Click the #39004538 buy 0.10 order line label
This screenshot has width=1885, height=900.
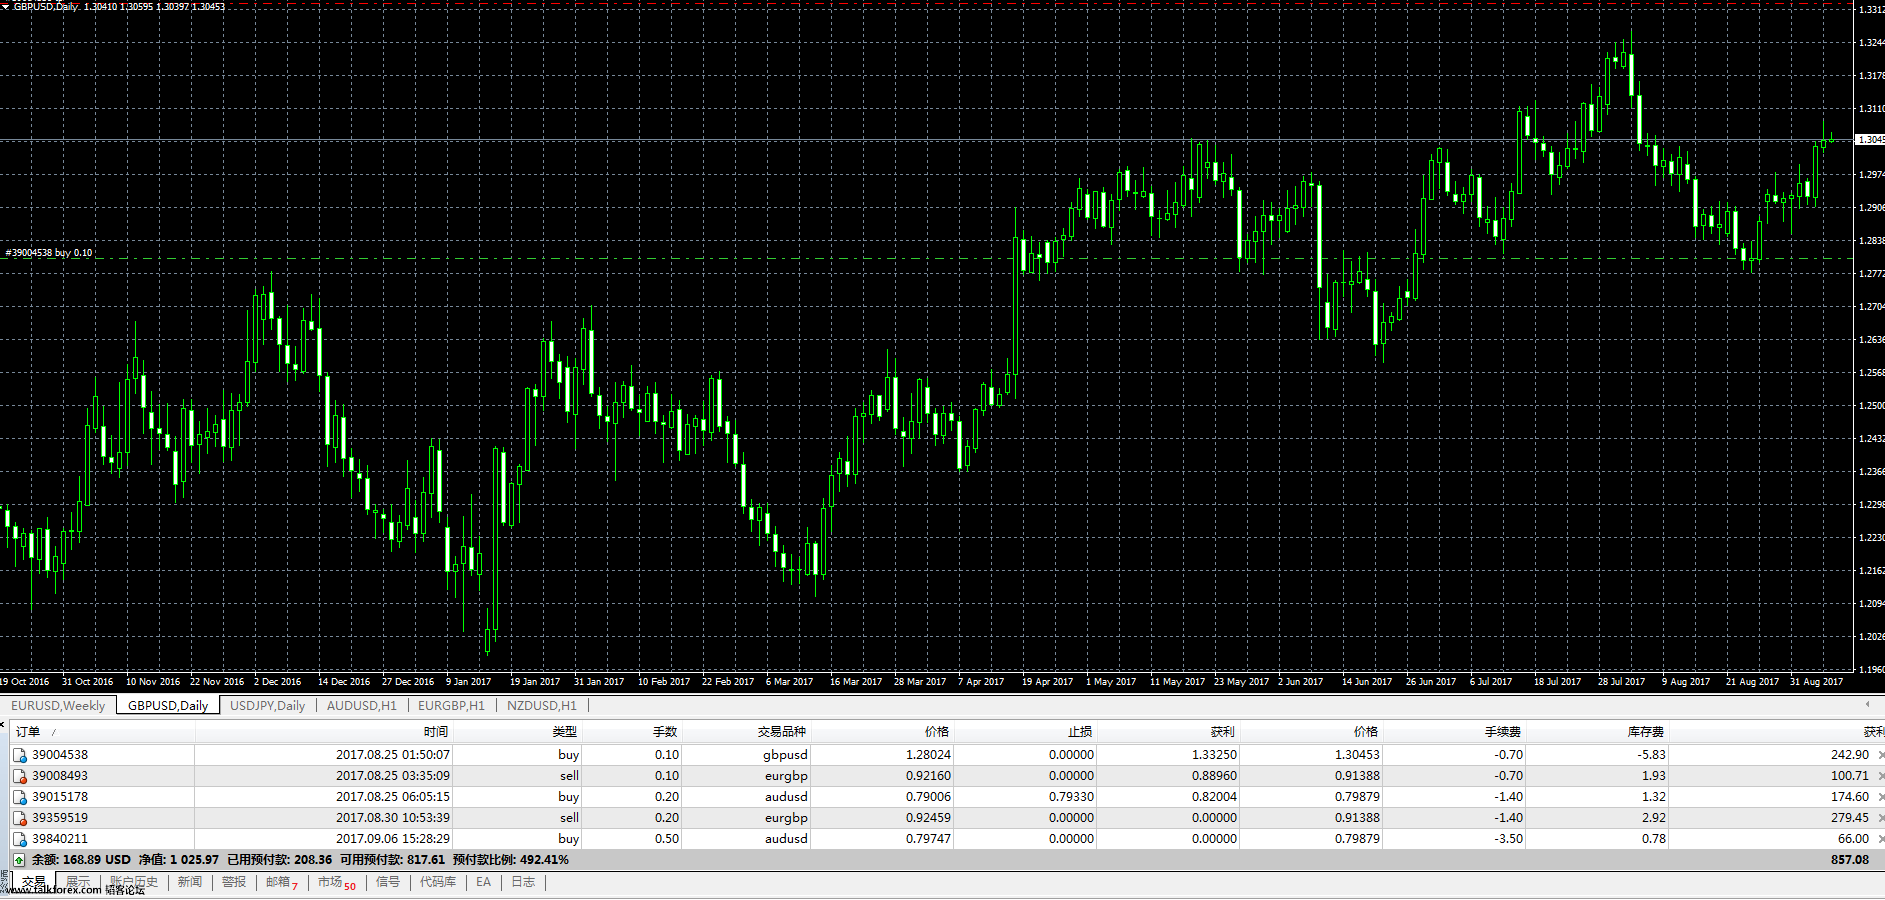(x=49, y=253)
